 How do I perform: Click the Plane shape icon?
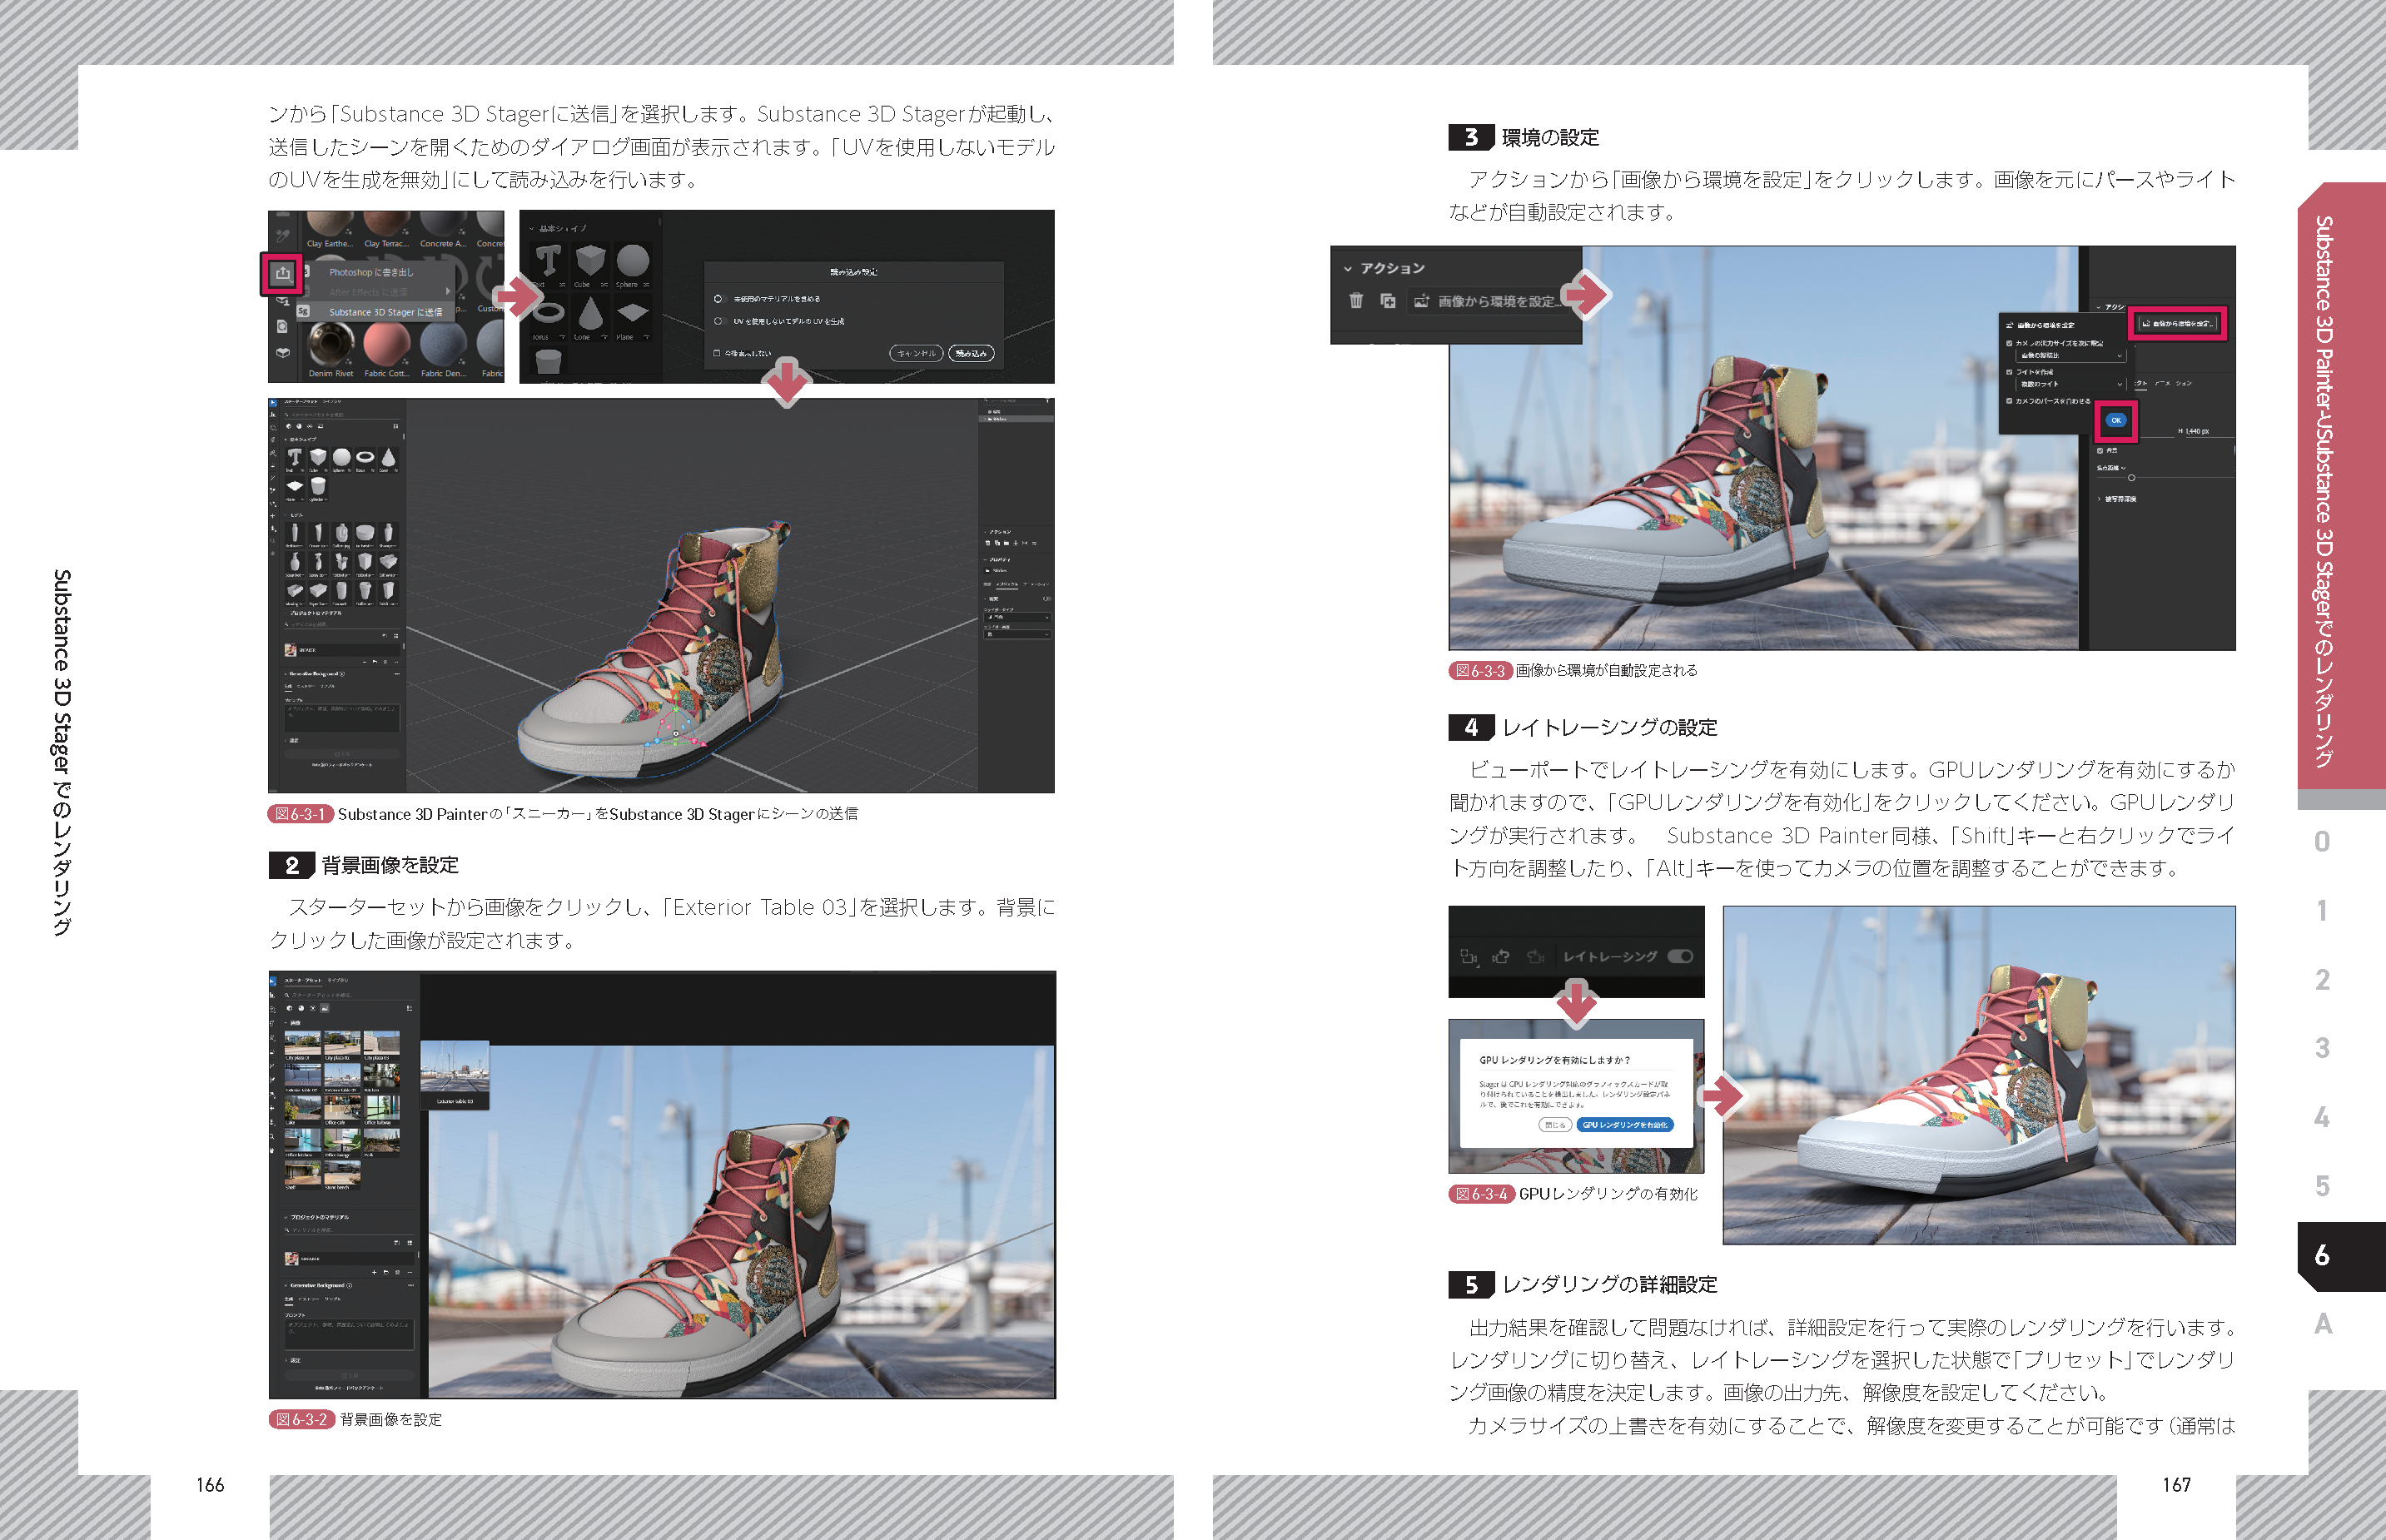tap(632, 315)
